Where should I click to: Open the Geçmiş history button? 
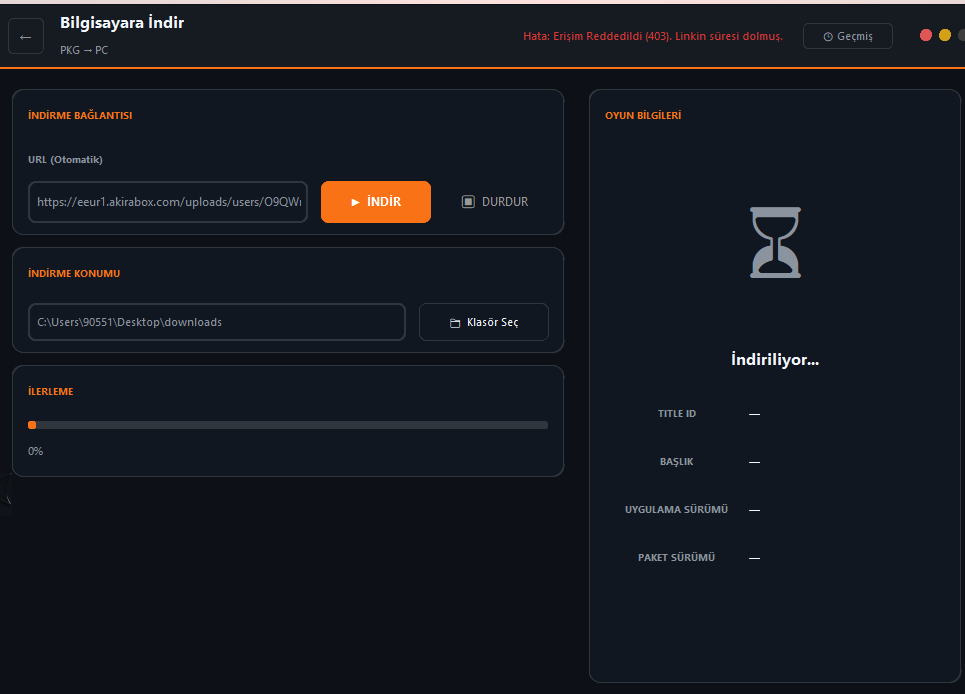coord(847,36)
